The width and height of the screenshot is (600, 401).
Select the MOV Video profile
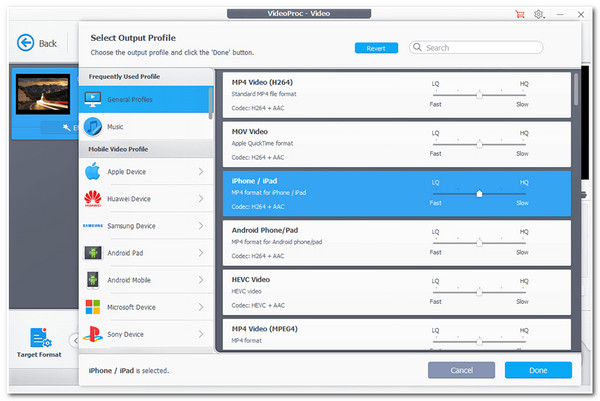396,144
